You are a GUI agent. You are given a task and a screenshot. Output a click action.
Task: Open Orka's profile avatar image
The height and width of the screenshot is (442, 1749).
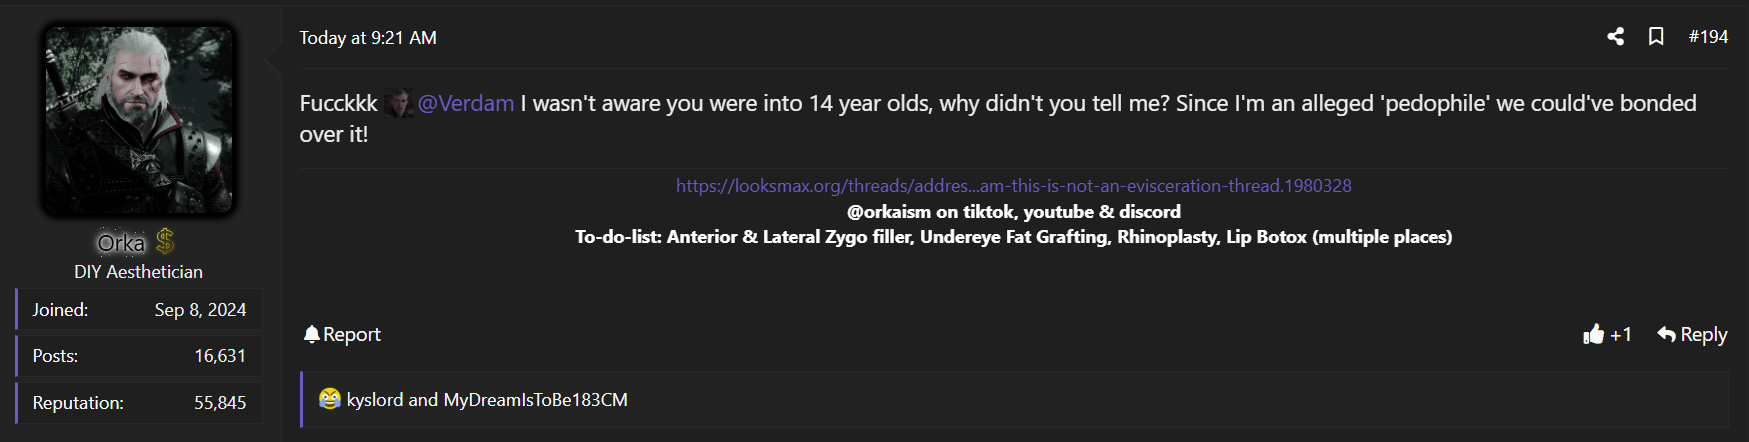139,120
